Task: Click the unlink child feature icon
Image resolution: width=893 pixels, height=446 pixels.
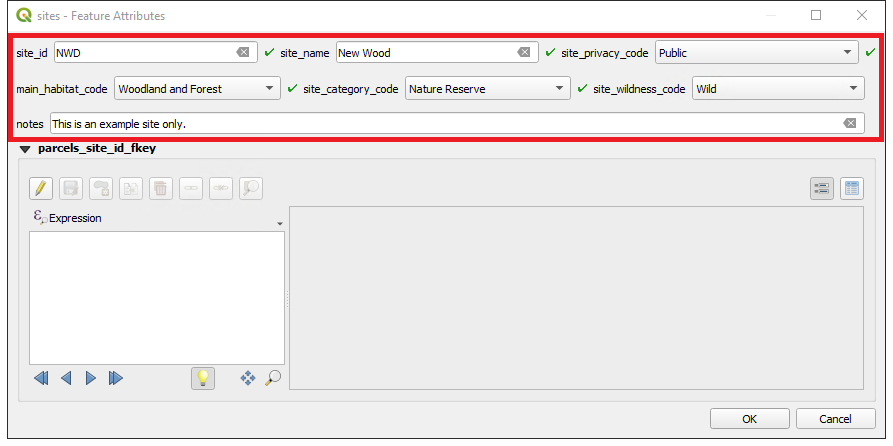Action: click(221, 188)
